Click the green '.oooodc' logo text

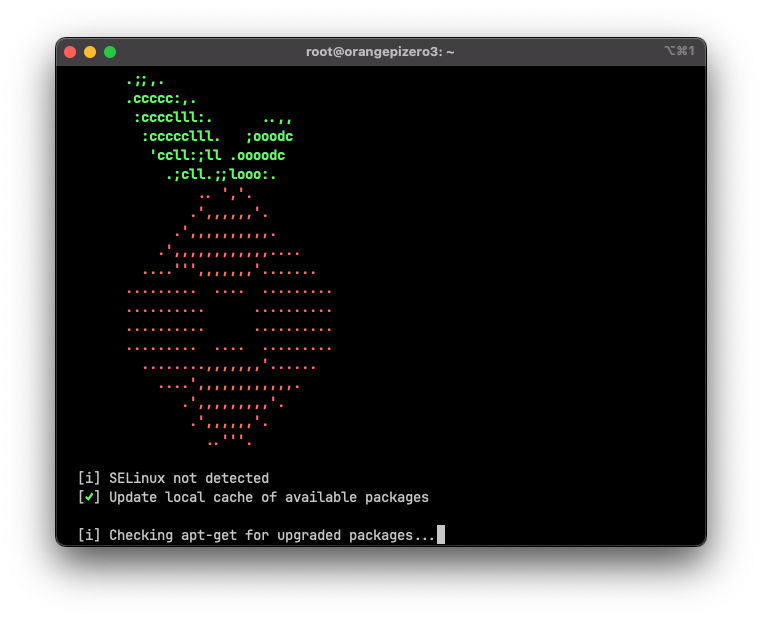(257, 156)
